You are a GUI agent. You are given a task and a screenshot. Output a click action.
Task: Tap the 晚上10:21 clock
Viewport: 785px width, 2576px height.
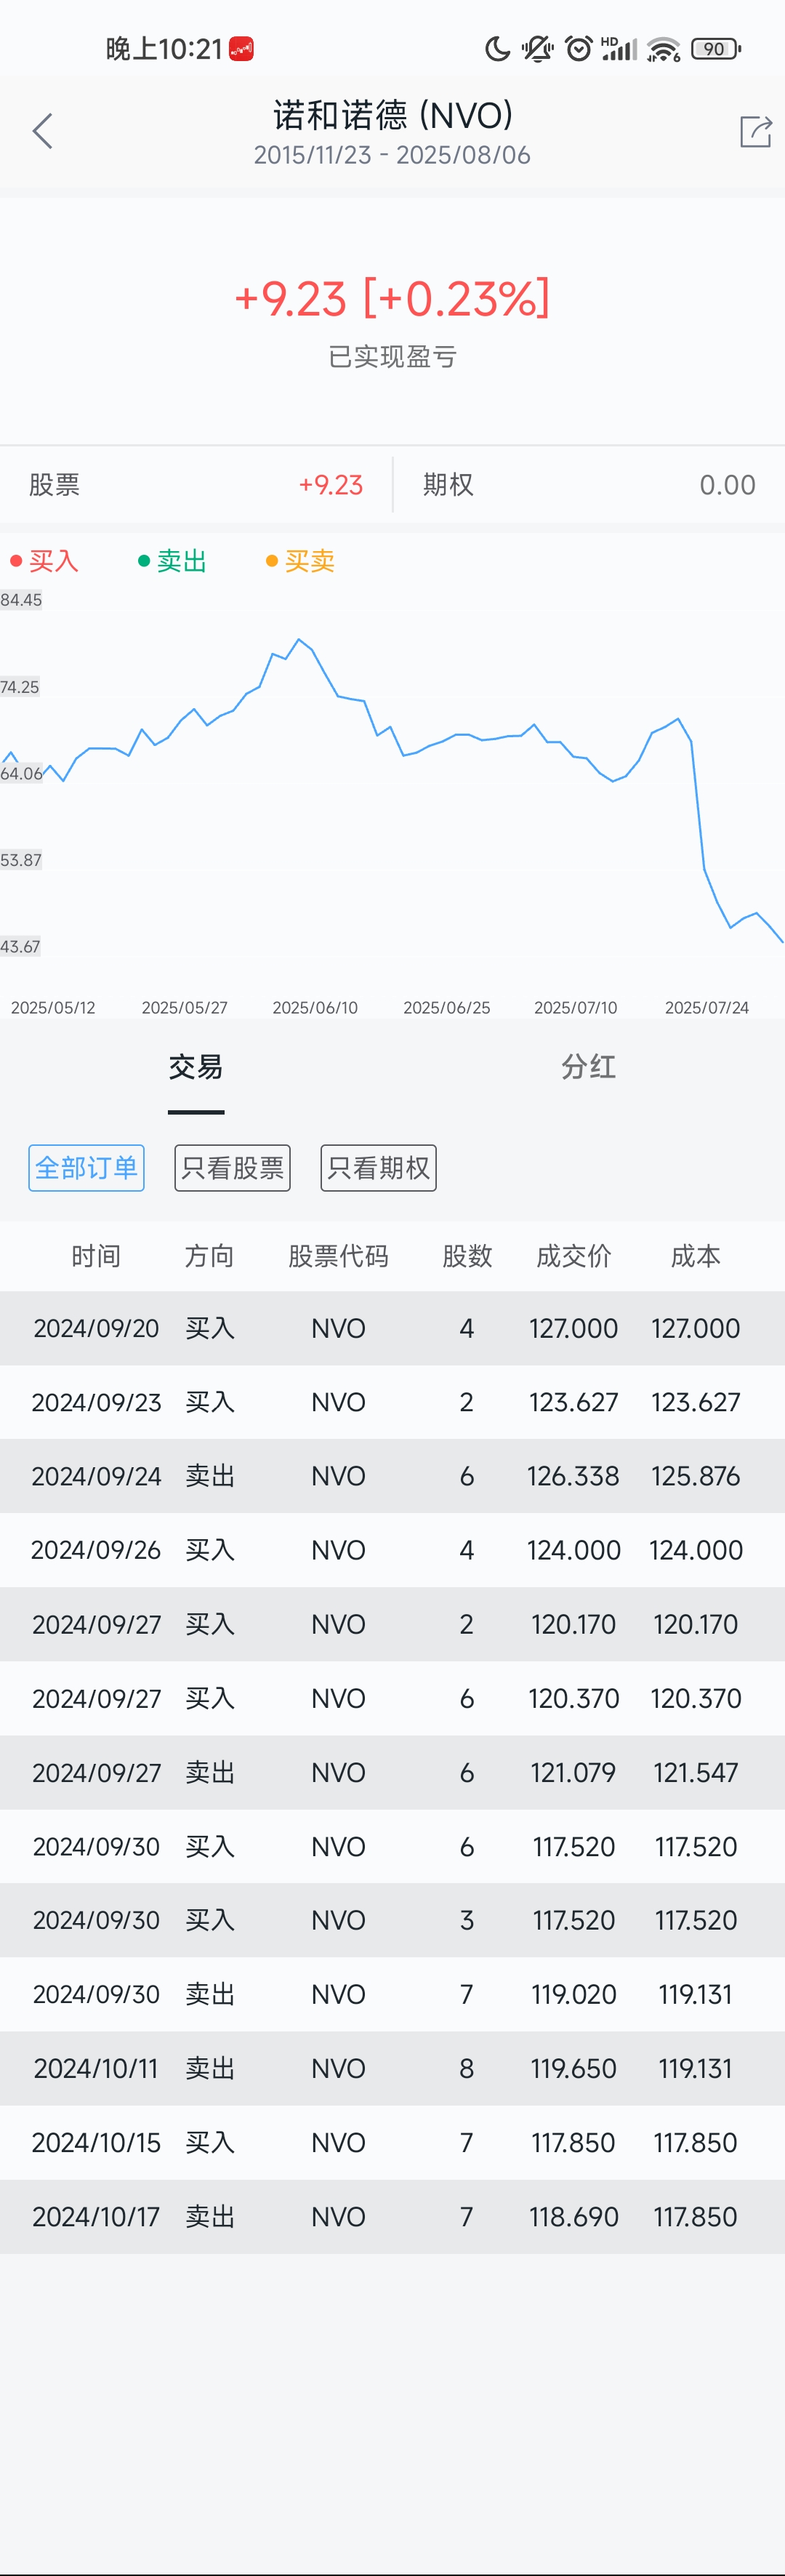click(x=164, y=48)
